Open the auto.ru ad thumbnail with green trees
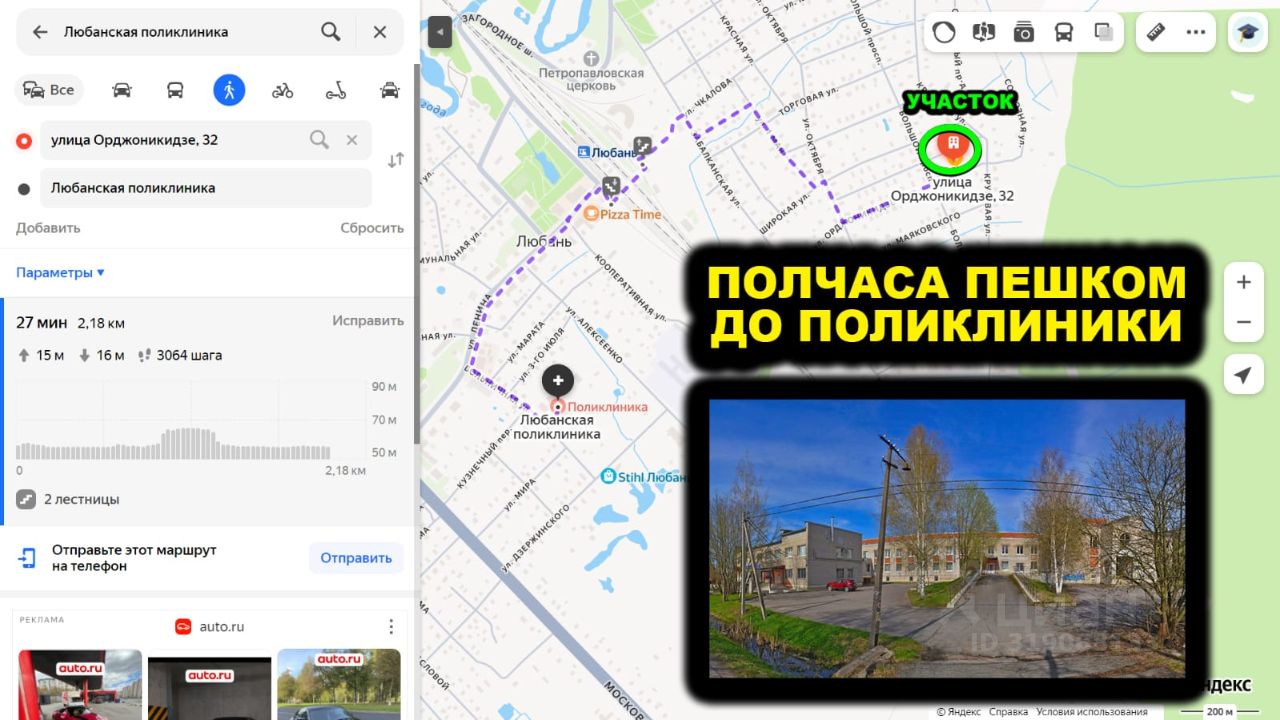 tap(339, 685)
